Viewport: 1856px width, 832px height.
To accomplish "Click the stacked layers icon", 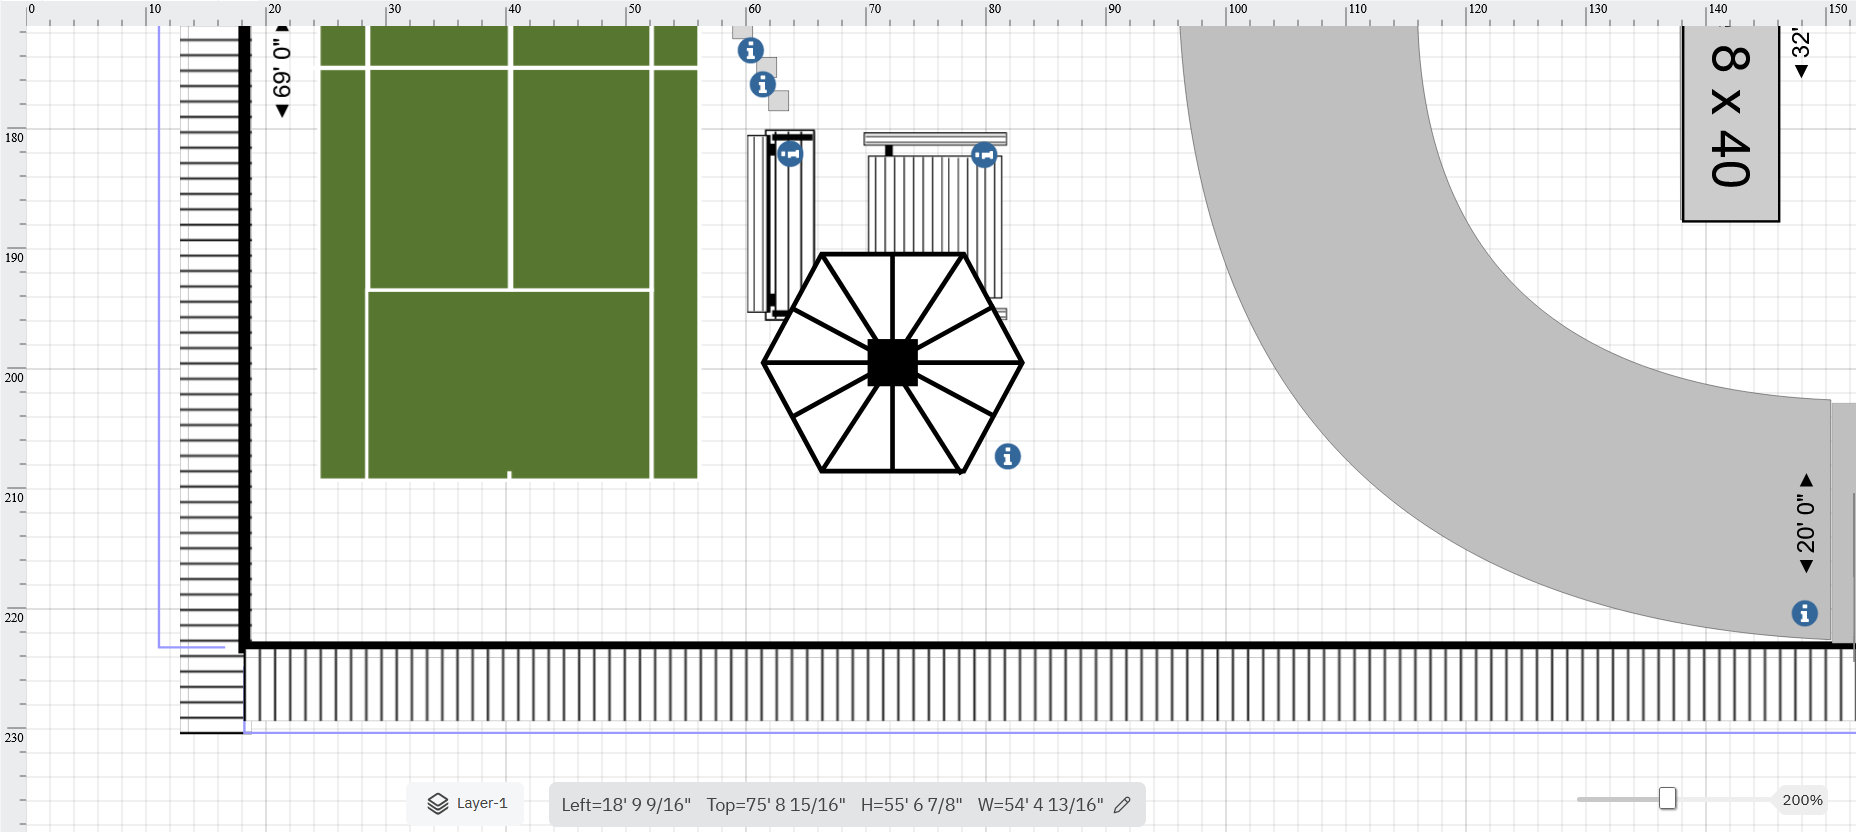I will [438, 804].
